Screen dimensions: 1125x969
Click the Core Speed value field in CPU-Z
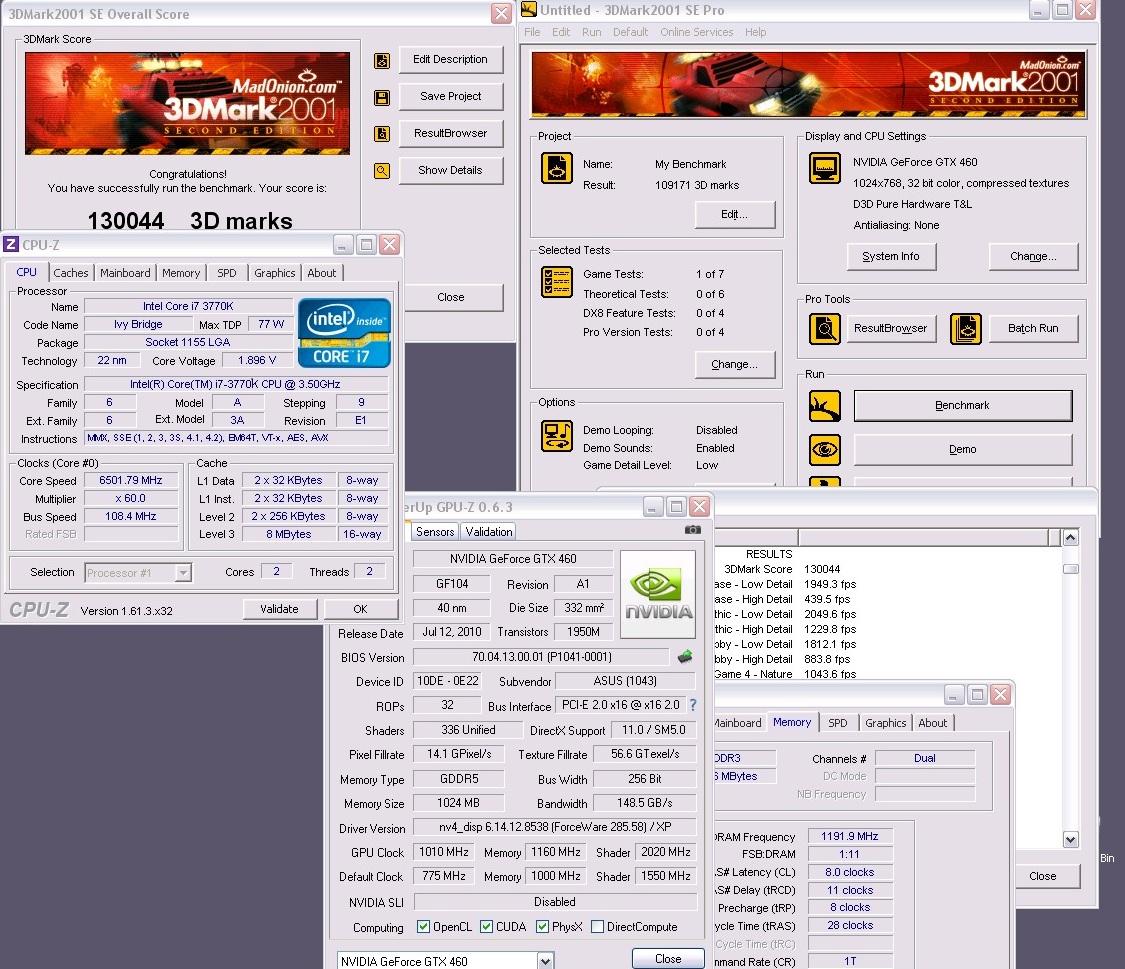pos(131,481)
